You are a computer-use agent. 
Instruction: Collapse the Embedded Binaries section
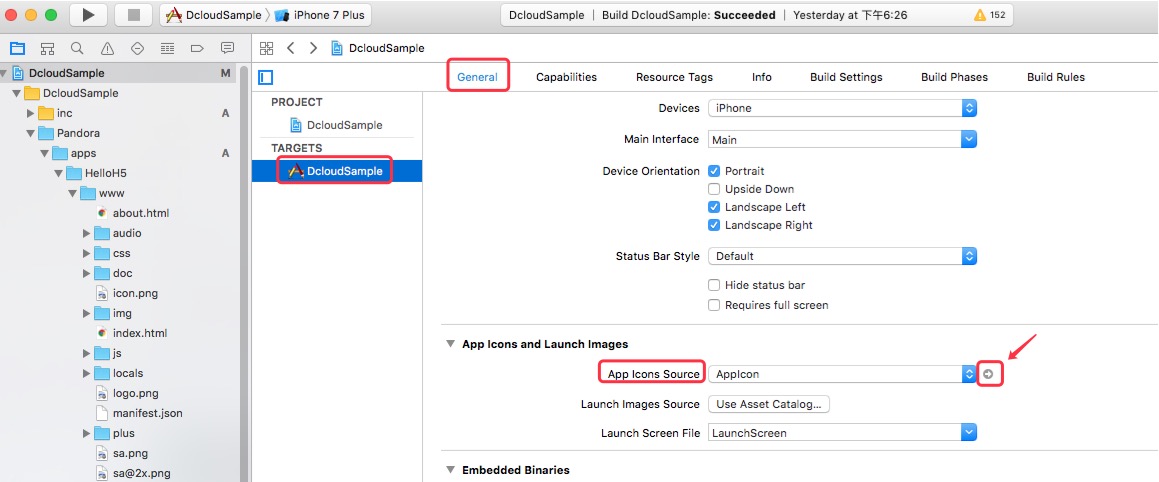click(449, 469)
